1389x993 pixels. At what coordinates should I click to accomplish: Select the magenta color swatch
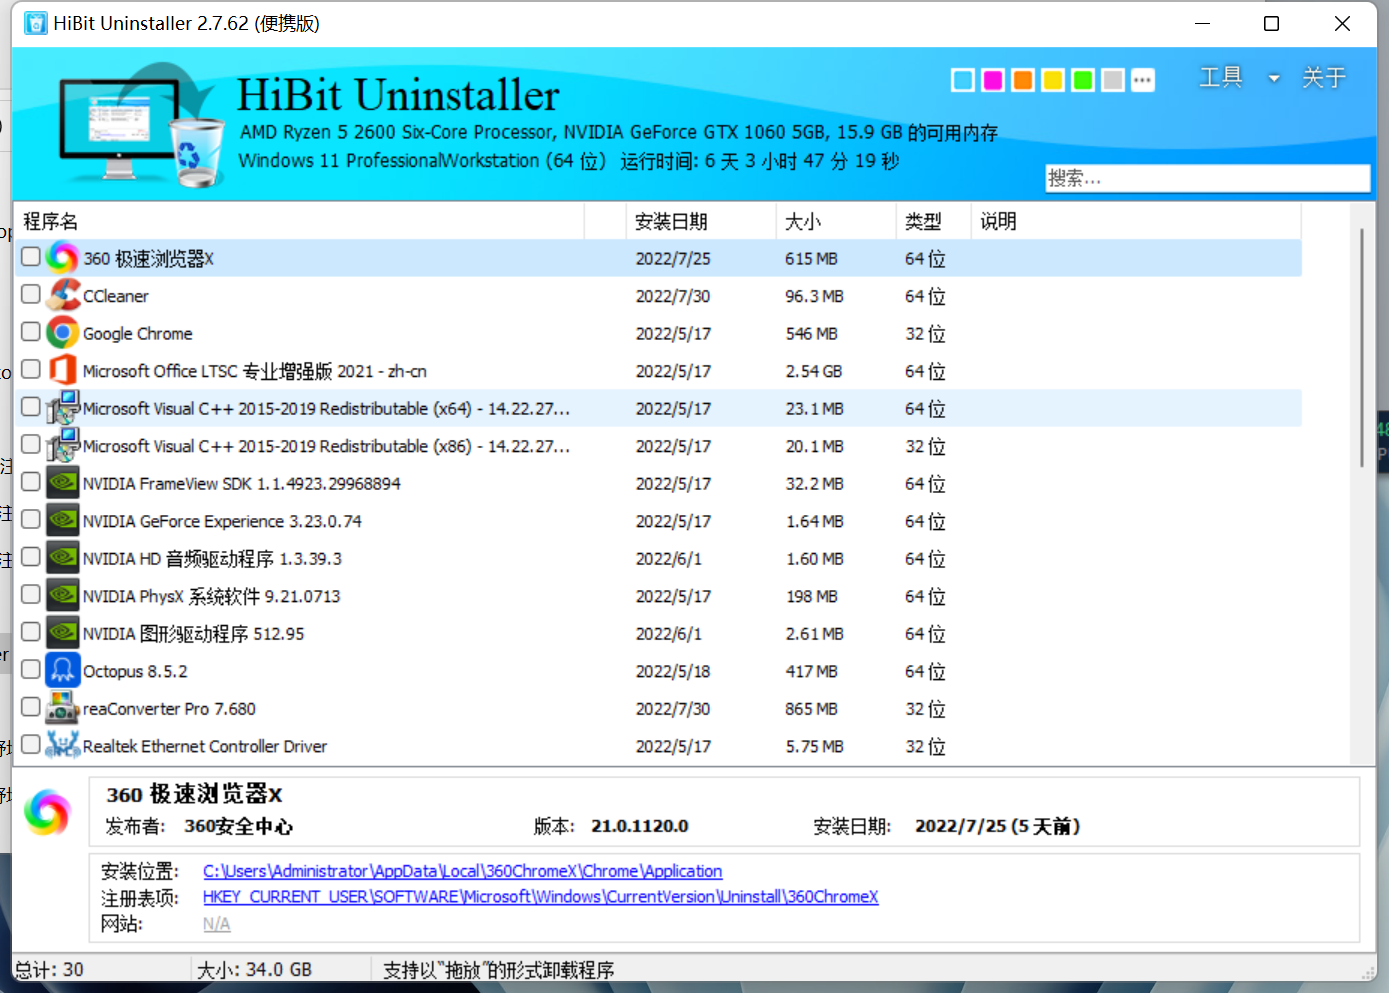(x=992, y=79)
